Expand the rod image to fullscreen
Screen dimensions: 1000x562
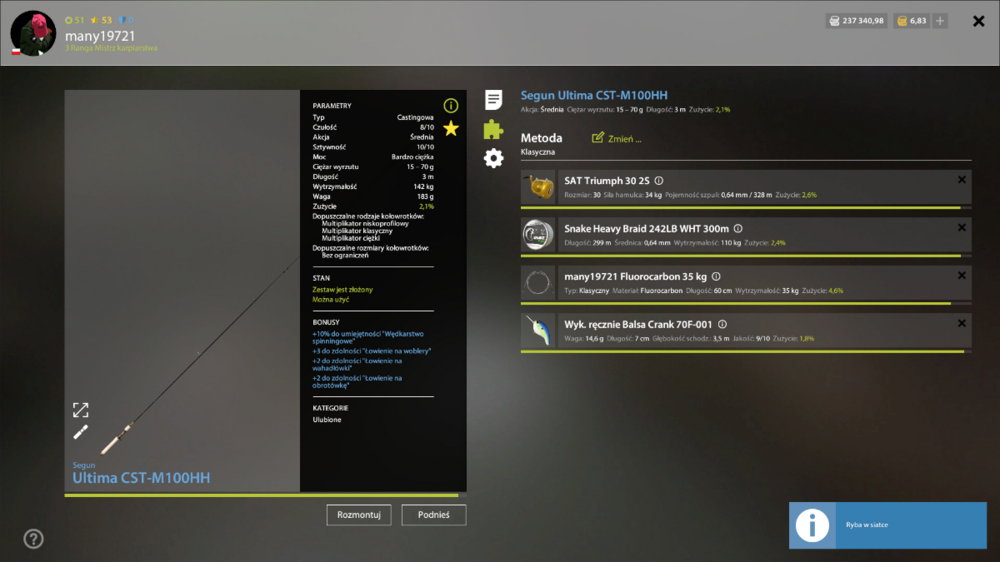(x=80, y=410)
